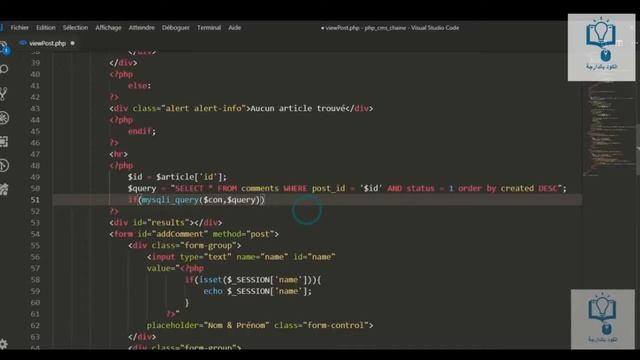Click "order by created DESC" in the query

pos(507,189)
